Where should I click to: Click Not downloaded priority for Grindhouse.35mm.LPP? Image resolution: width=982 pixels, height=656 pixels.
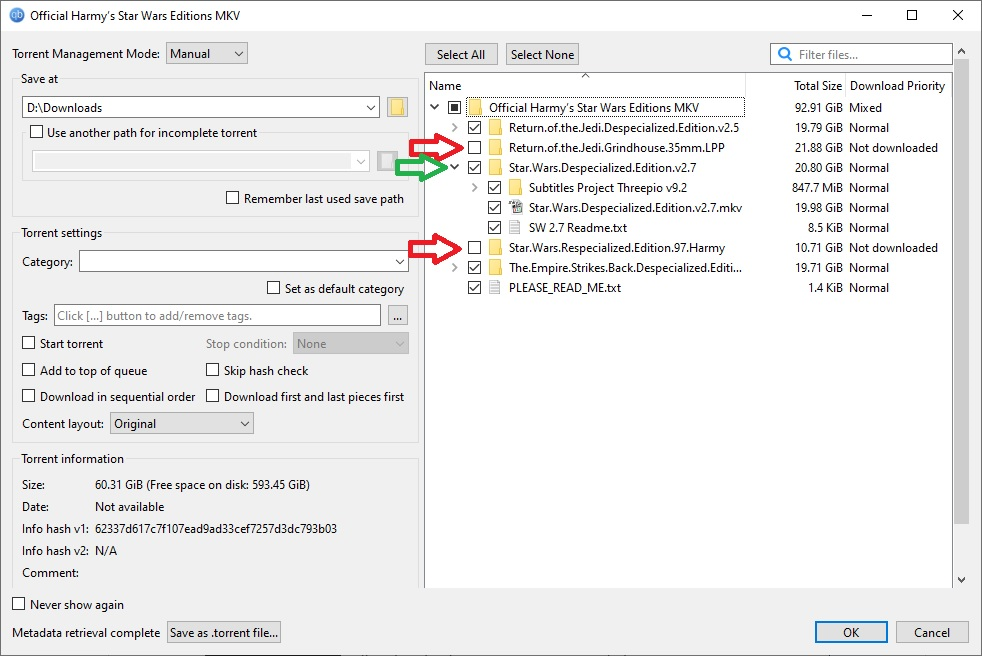(893, 148)
